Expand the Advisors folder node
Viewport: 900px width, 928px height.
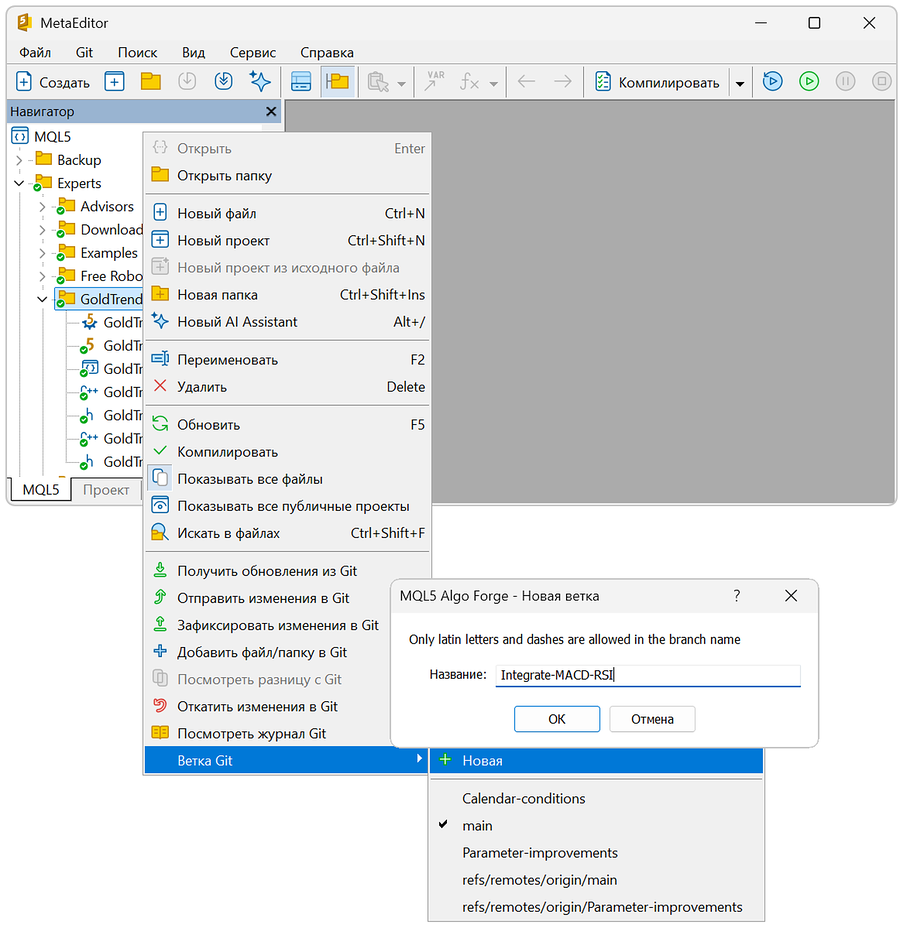click(42, 207)
